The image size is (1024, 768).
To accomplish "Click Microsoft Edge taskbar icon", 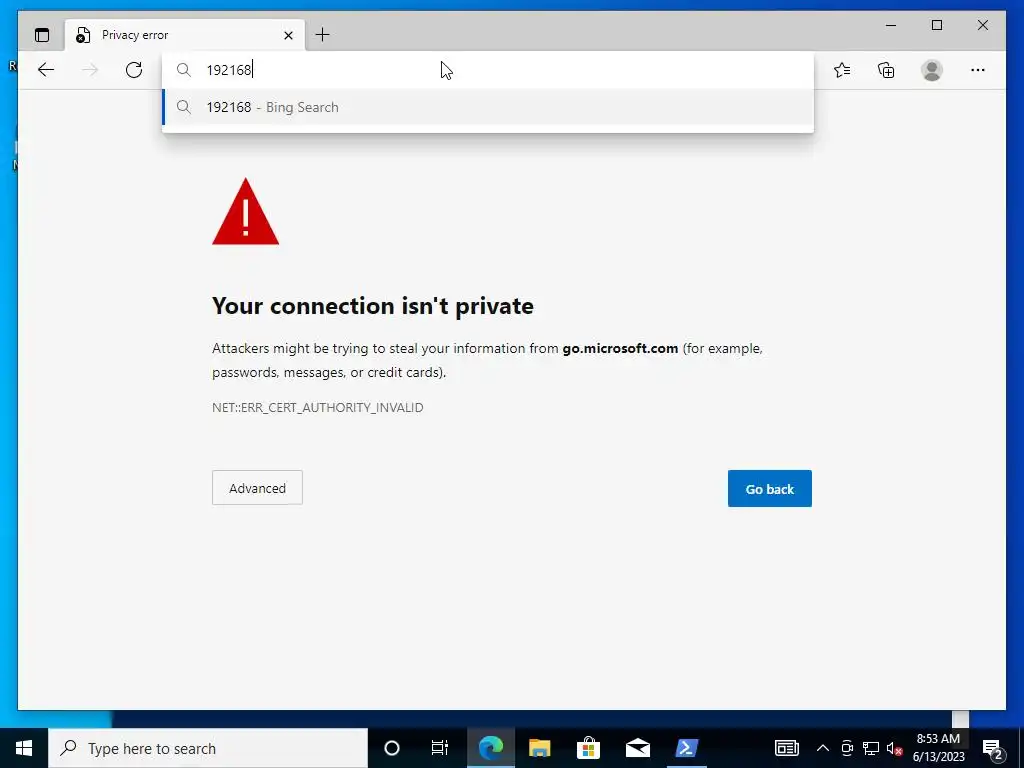I will click(x=490, y=748).
